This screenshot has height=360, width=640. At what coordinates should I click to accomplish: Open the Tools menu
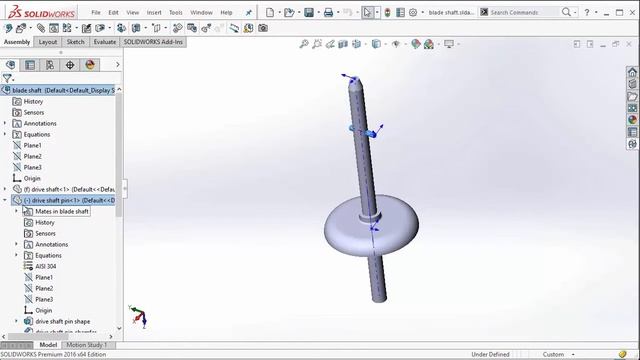(176, 13)
